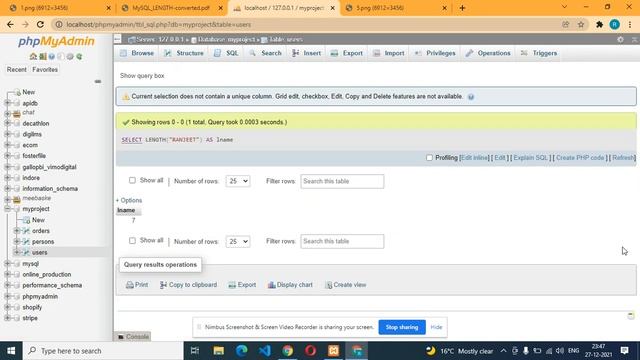Expand the orders table node
The height and width of the screenshot is (360, 640).
pos(17,231)
